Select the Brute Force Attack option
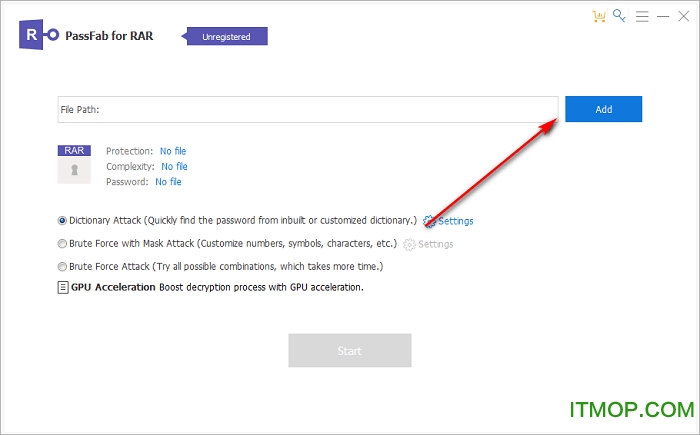Image resolution: width=700 pixels, height=435 pixels. point(62,267)
